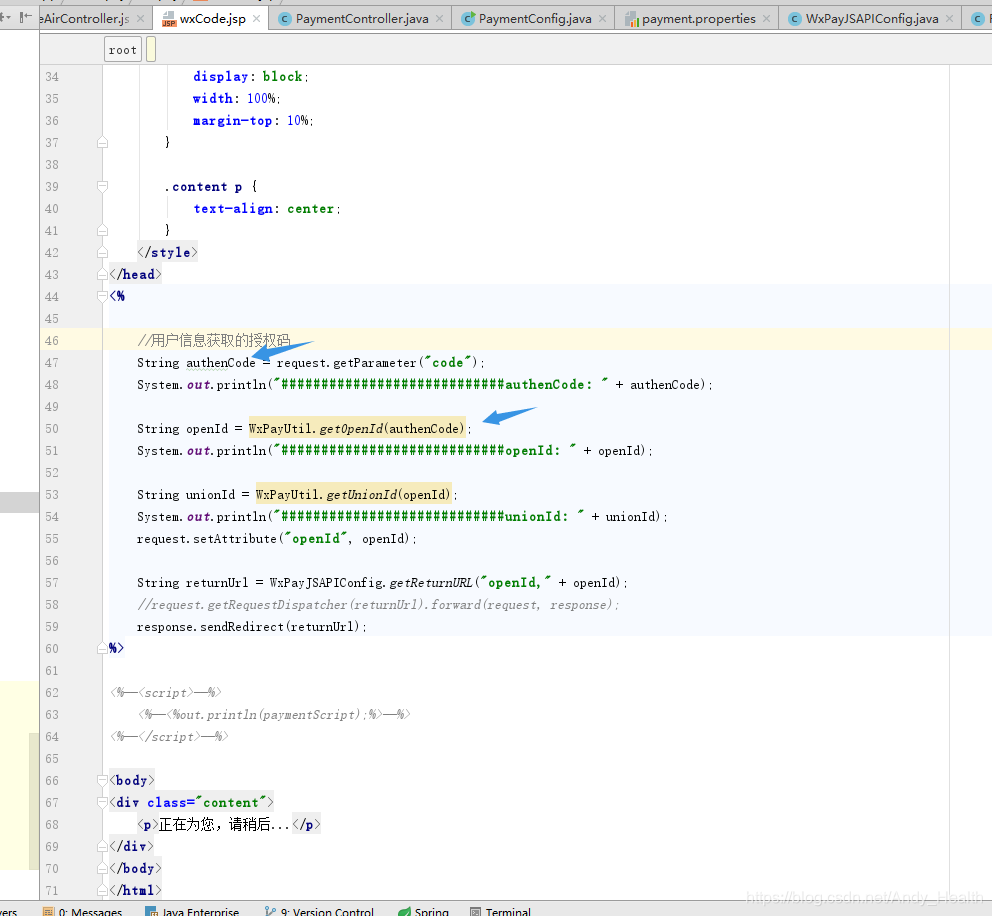Collapse the body tag fold at line 66

(102, 781)
